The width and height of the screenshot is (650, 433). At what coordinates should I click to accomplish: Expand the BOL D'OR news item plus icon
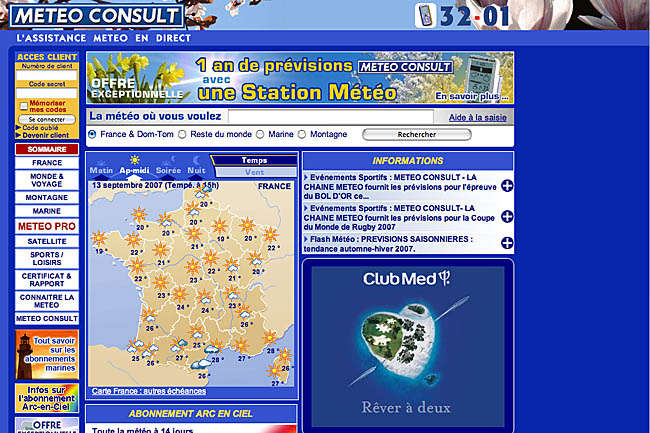coord(507,186)
